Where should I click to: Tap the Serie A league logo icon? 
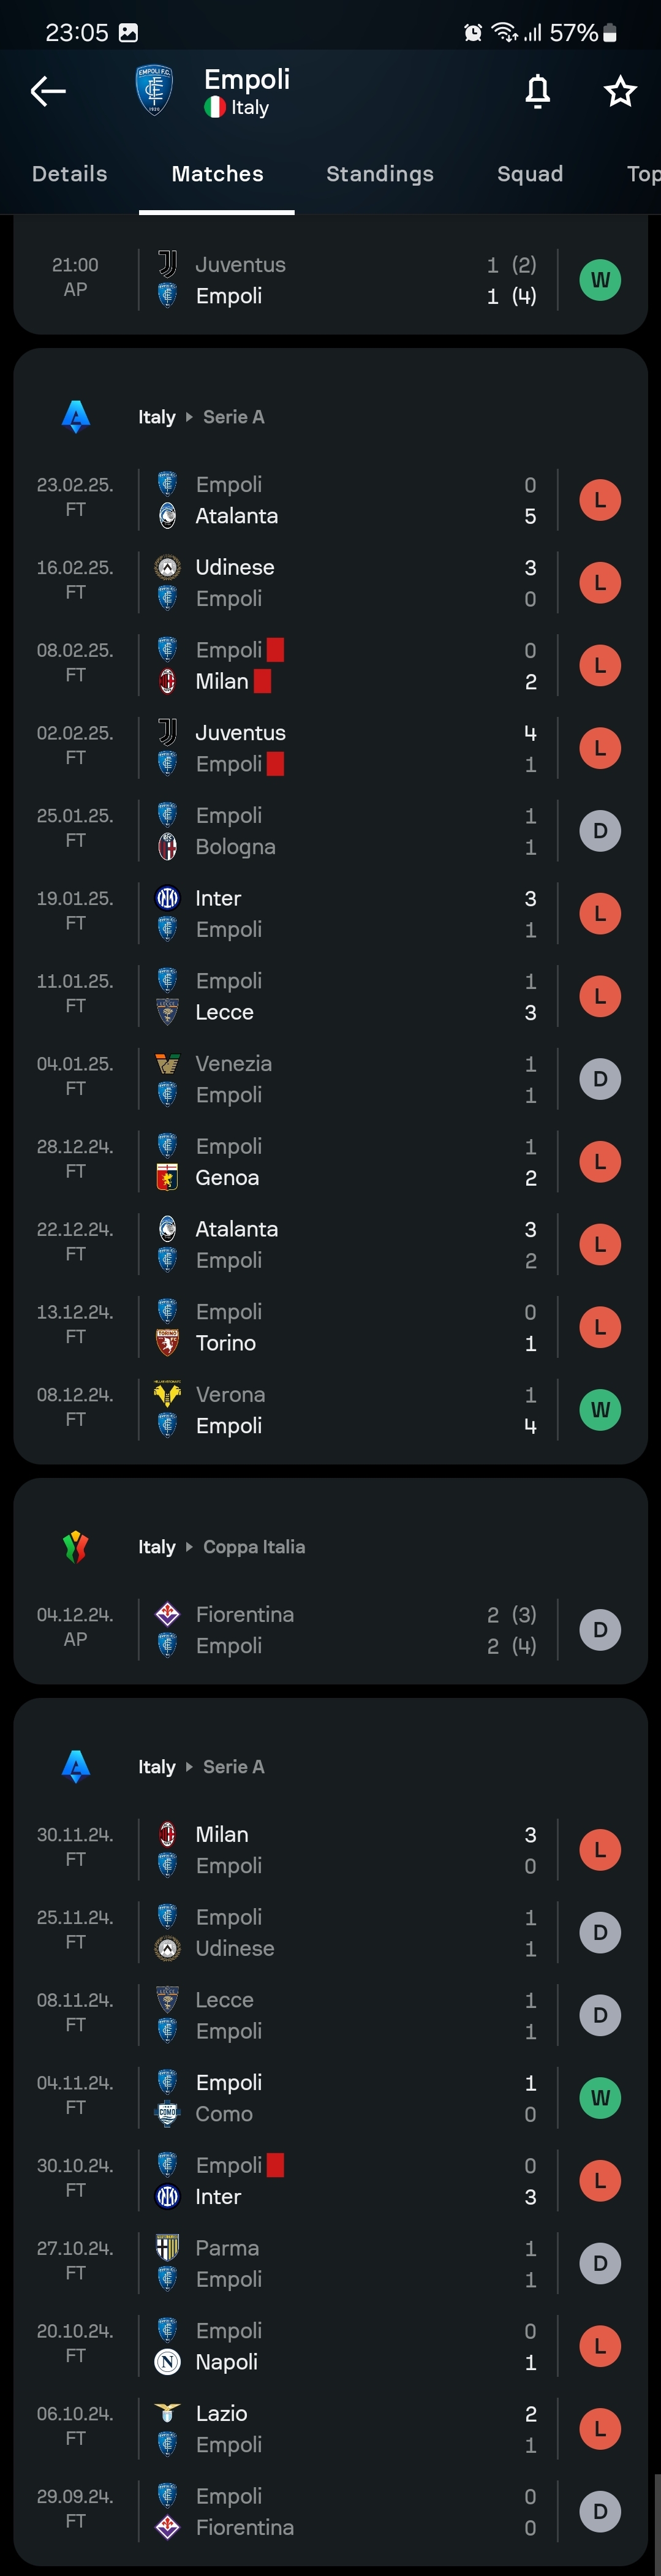76,417
